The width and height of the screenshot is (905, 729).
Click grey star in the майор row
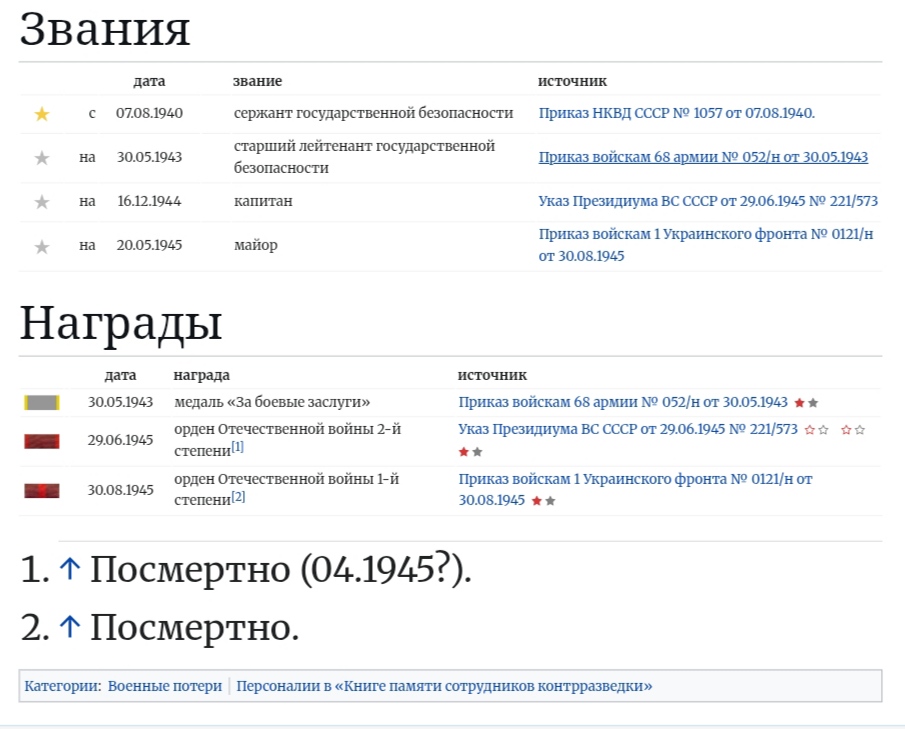point(41,246)
